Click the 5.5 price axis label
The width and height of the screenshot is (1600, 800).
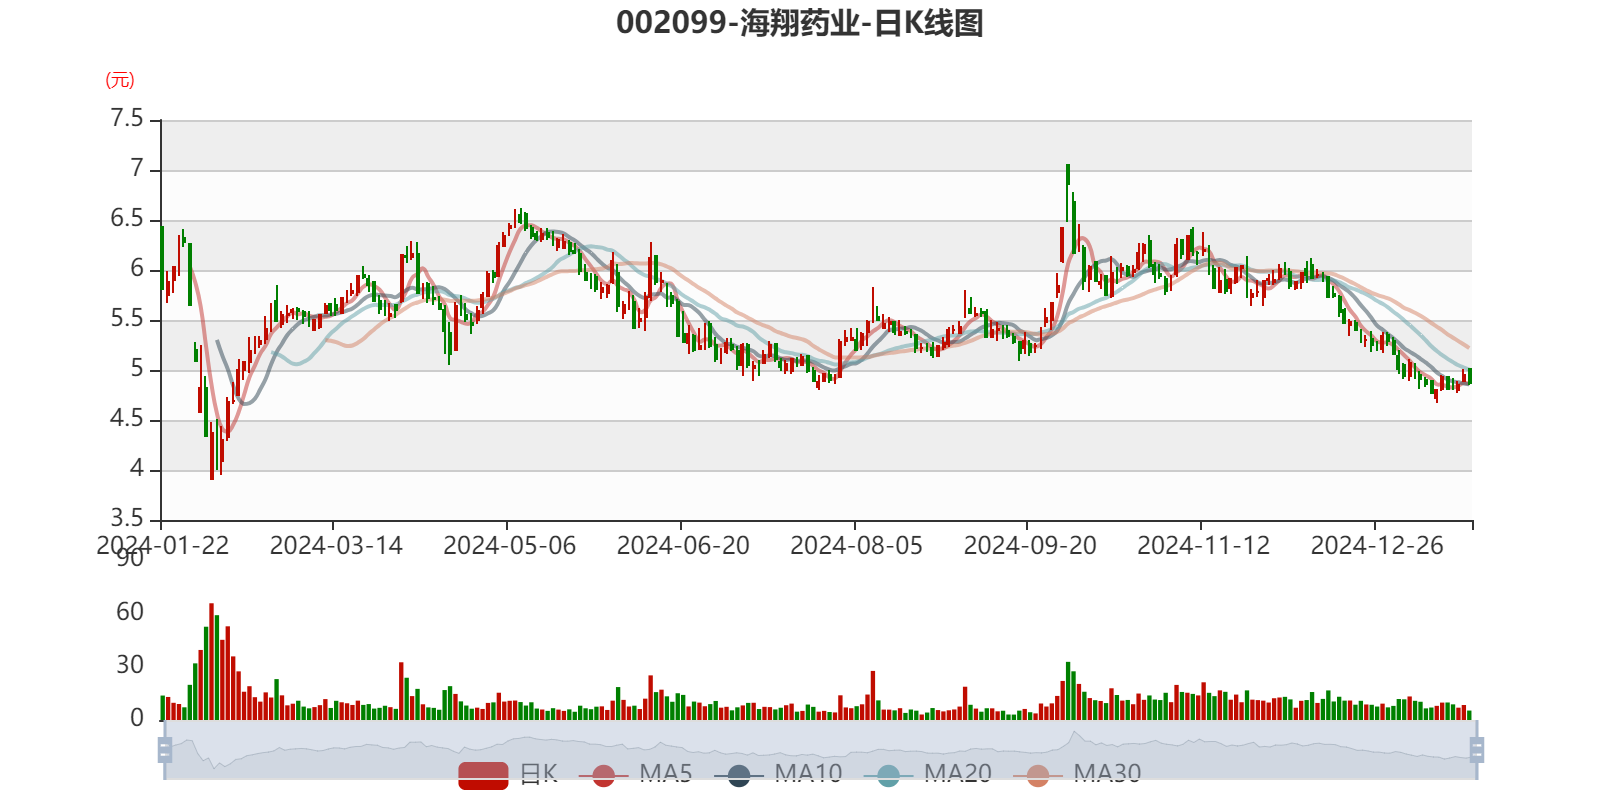point(127,319)
